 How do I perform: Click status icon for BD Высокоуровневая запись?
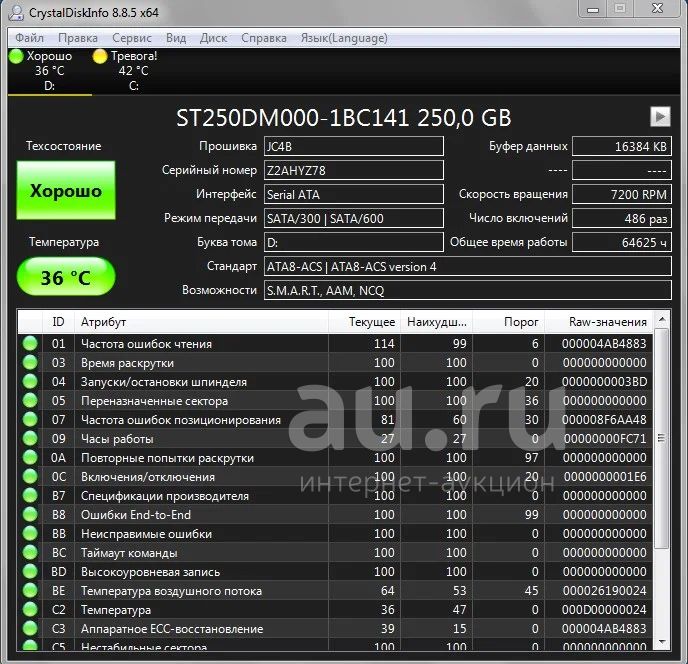tap(30, 571)
